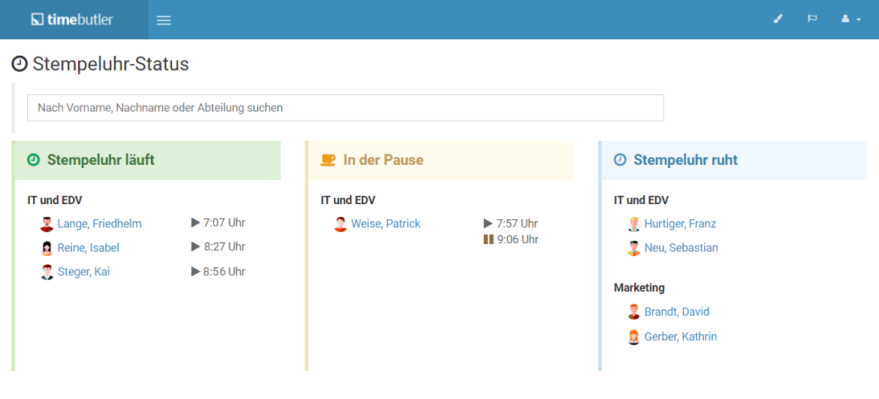The height and width of the screenshot is (399, 879).
Task: Open Hurtiger, Franz profile link
Action: point(680,224)
